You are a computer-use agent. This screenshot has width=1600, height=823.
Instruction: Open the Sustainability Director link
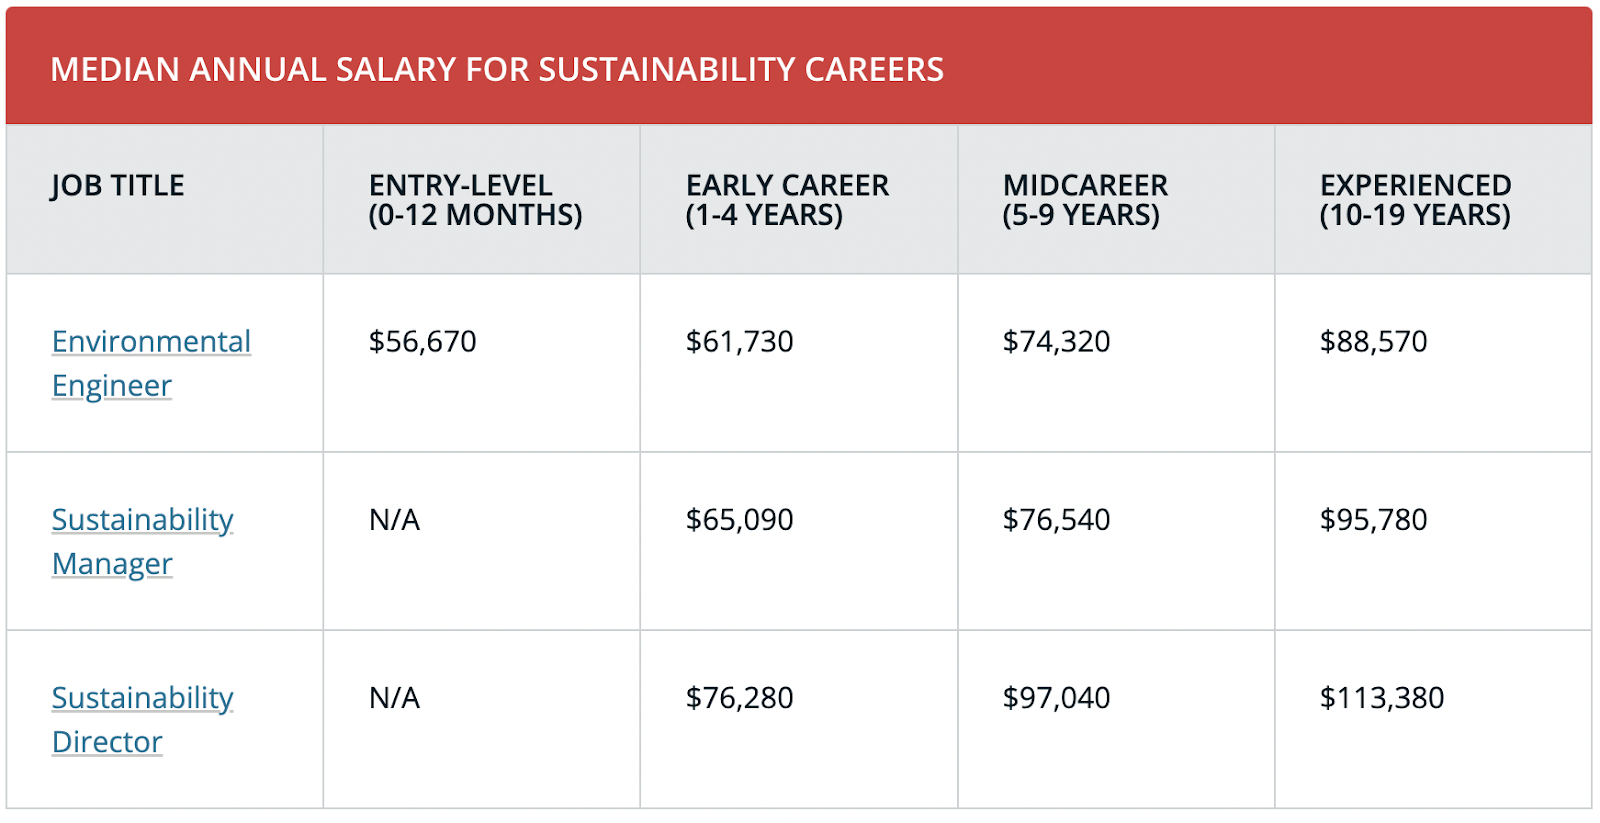[142, 719]
